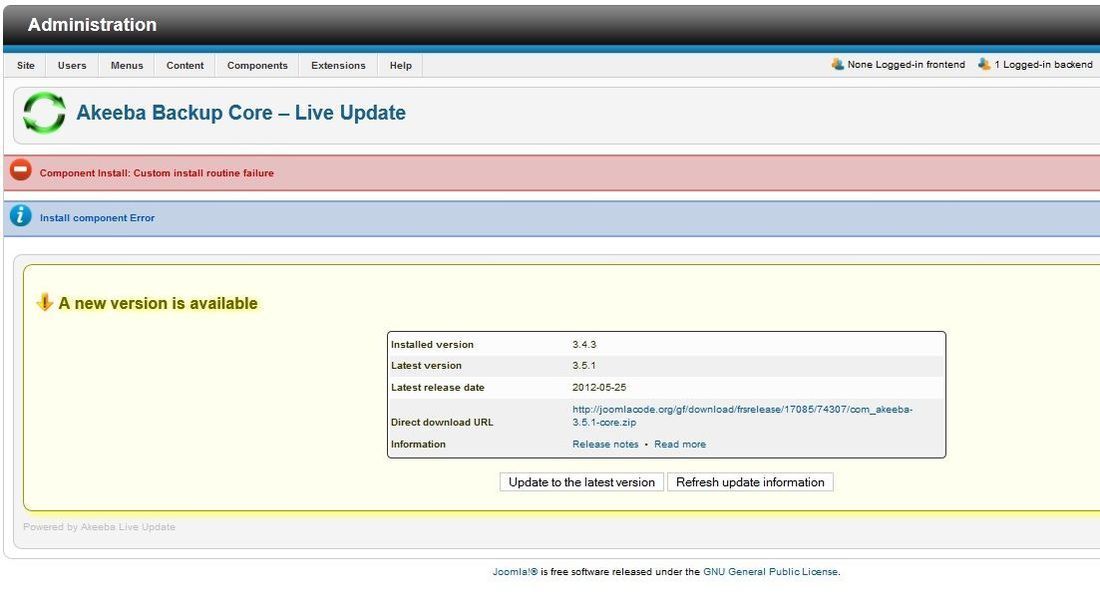Click the latest version value 3.5.1

pyautogui.click(x=584, y=366)
